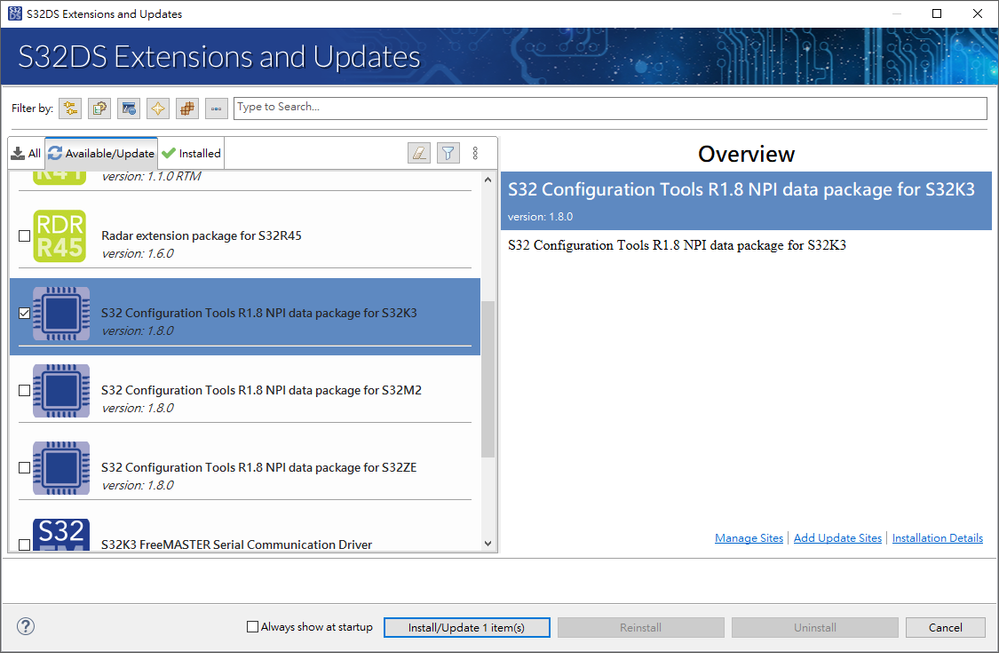Image resolution: width=999 pixels, height=653 pixels.
Task: Open the vertical three-dot menu above the list
Action: tap(475, 153)
